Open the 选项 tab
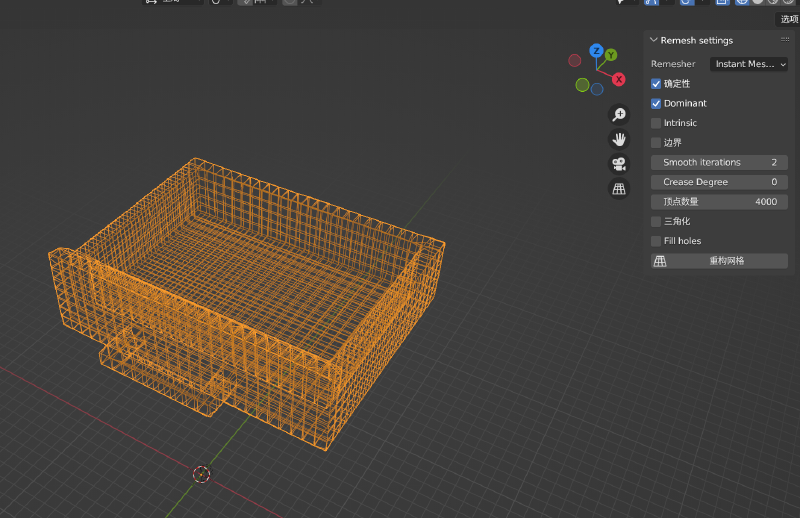800x518 pixels. (x=788, y=19)
